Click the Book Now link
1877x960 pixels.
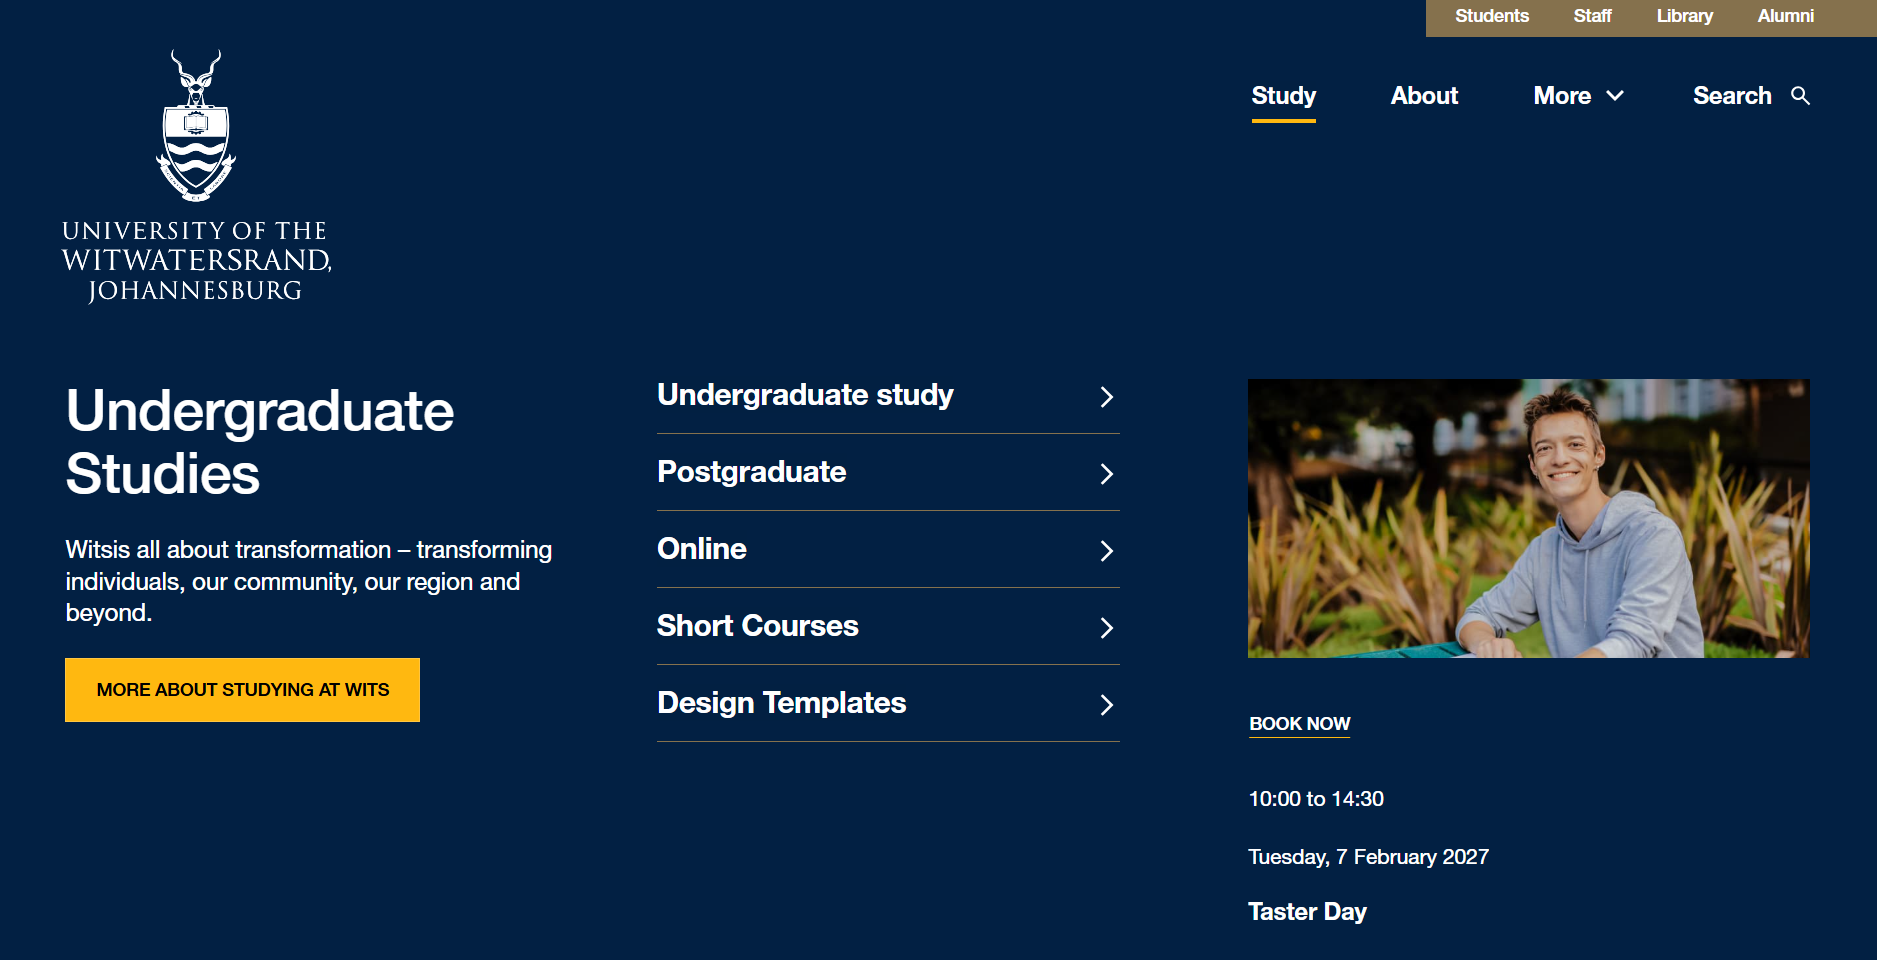point(1299,724)
